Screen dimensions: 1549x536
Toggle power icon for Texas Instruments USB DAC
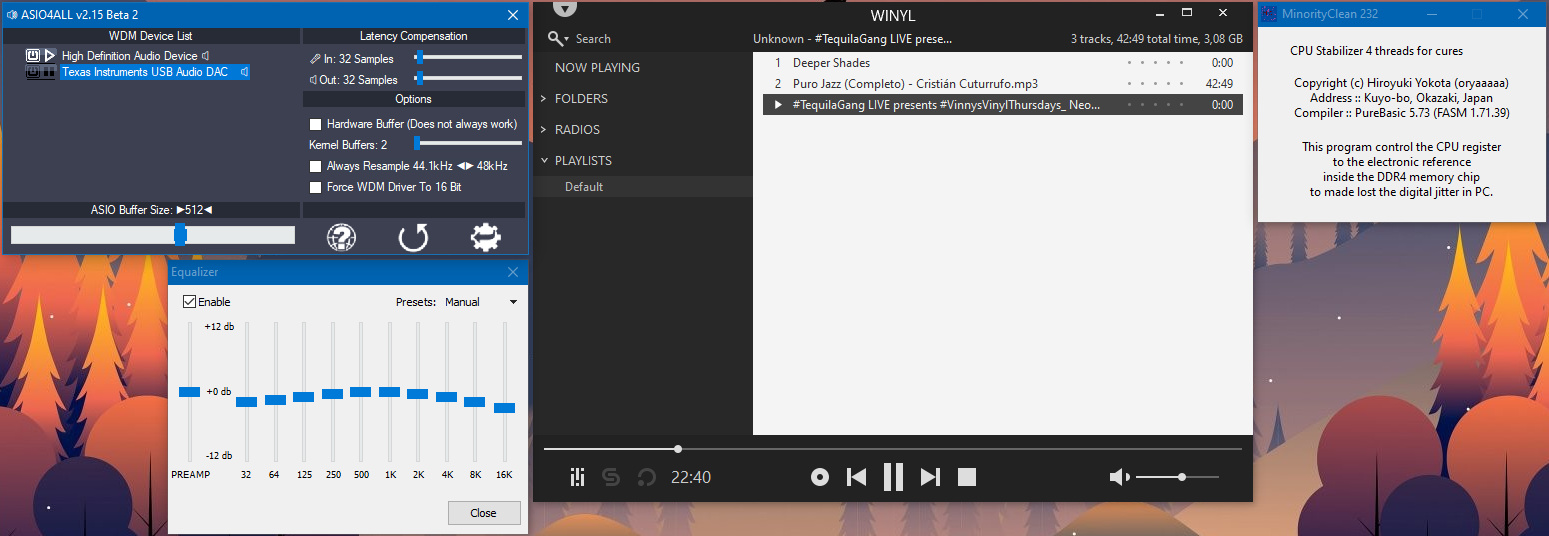[x=33, y=72]
